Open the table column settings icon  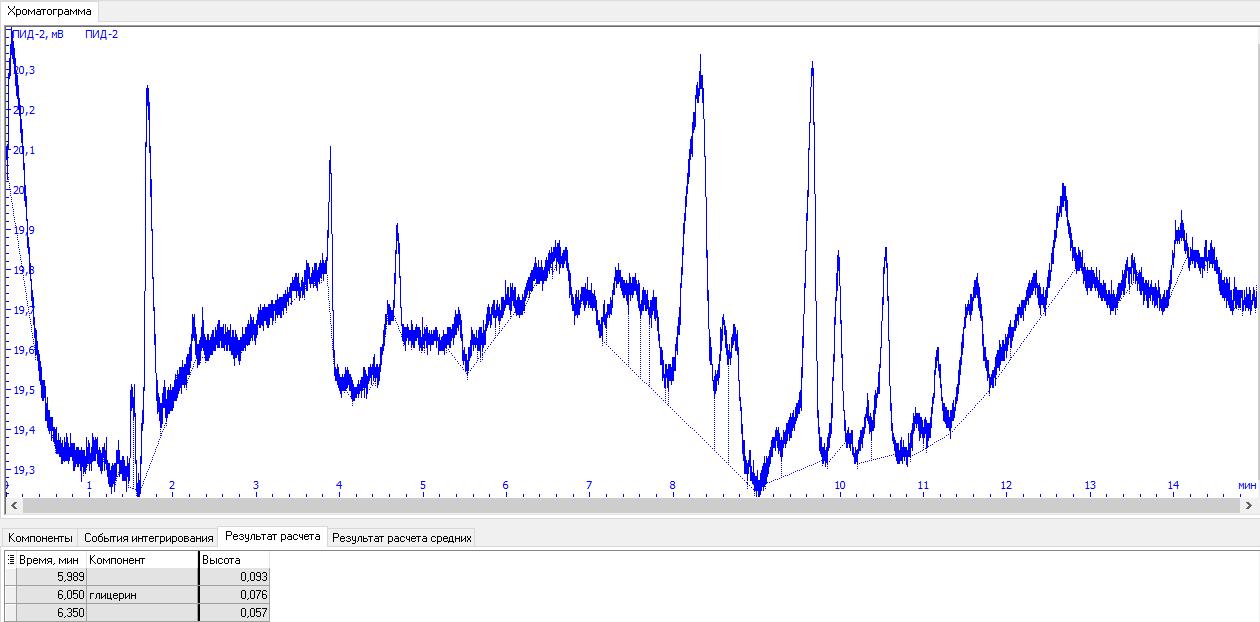click(11, 560)
